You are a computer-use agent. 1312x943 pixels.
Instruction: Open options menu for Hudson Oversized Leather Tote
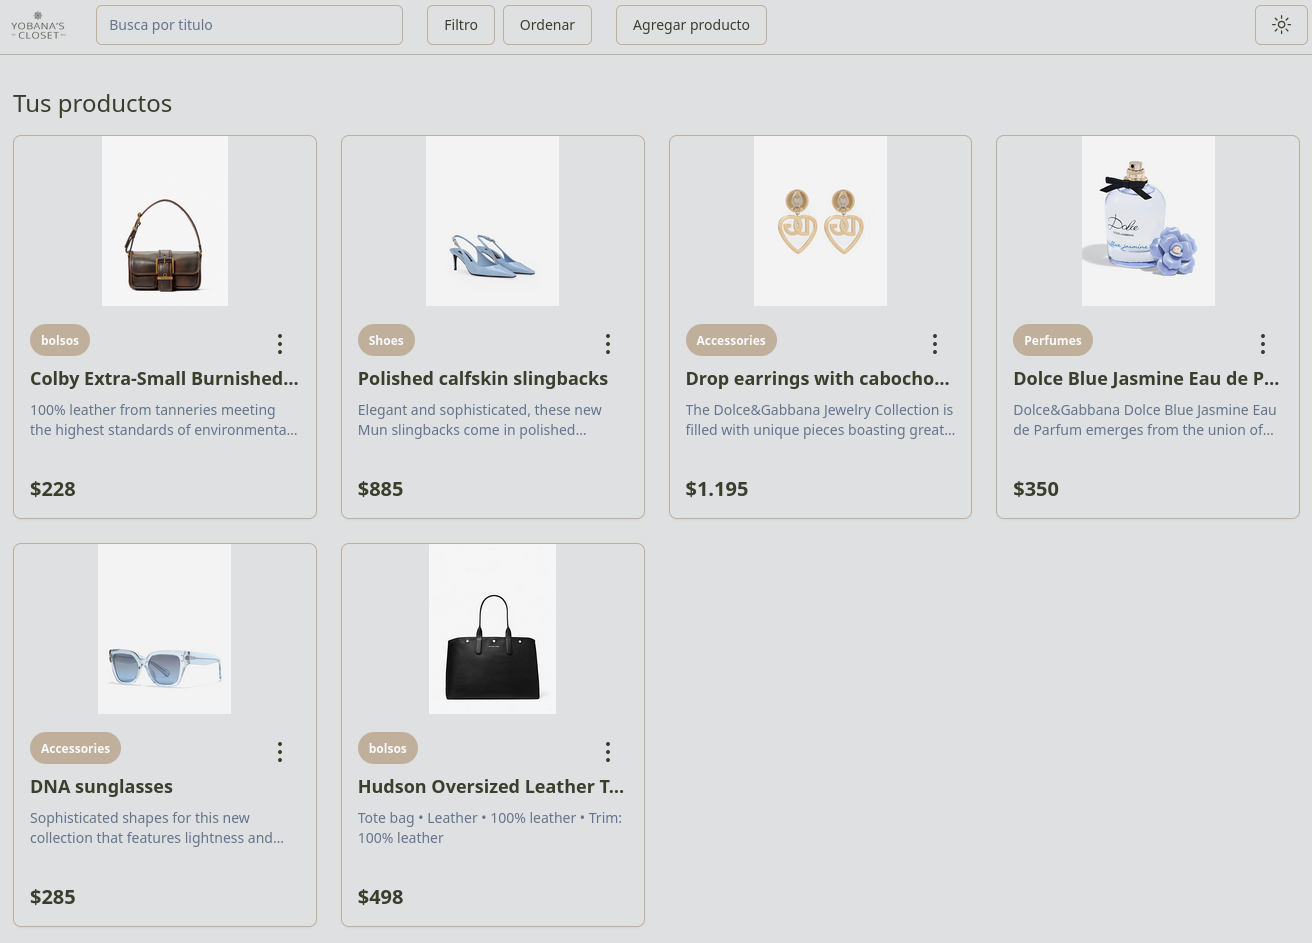[x=608, y=752]
